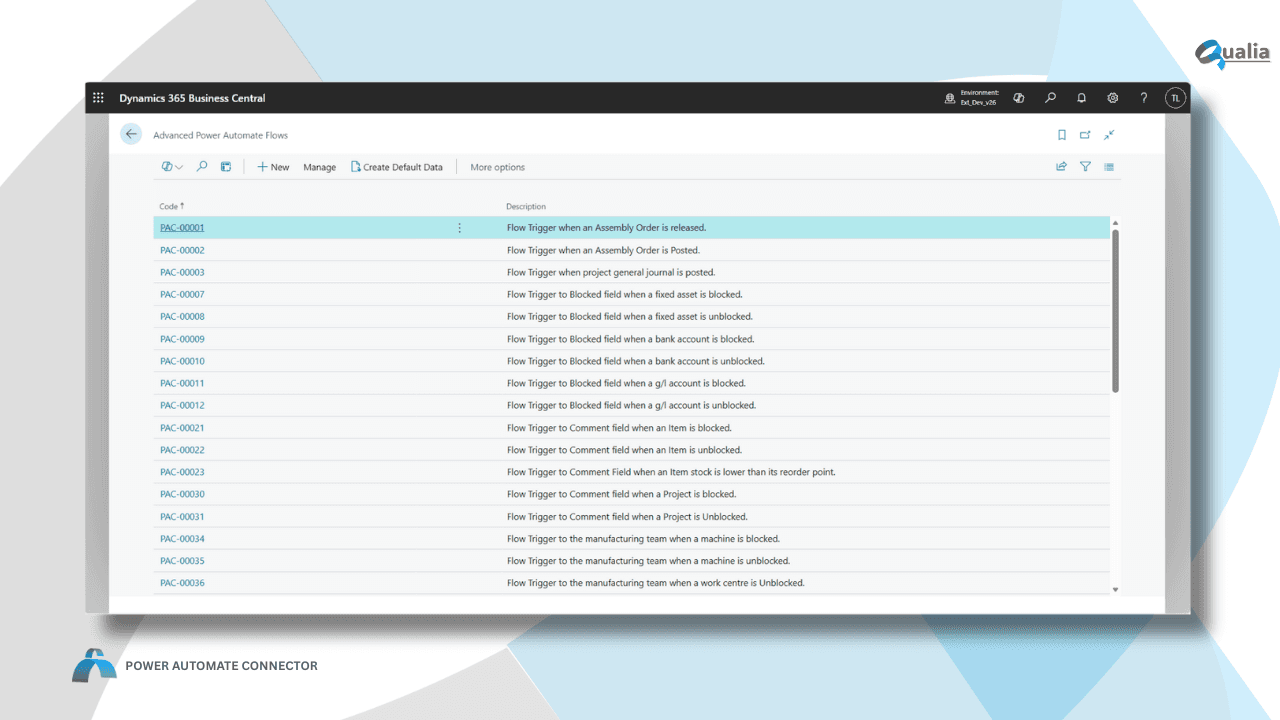Open Copilot from the top bar
This screenshot has height=720, width=1280.
pos(1019,98)
